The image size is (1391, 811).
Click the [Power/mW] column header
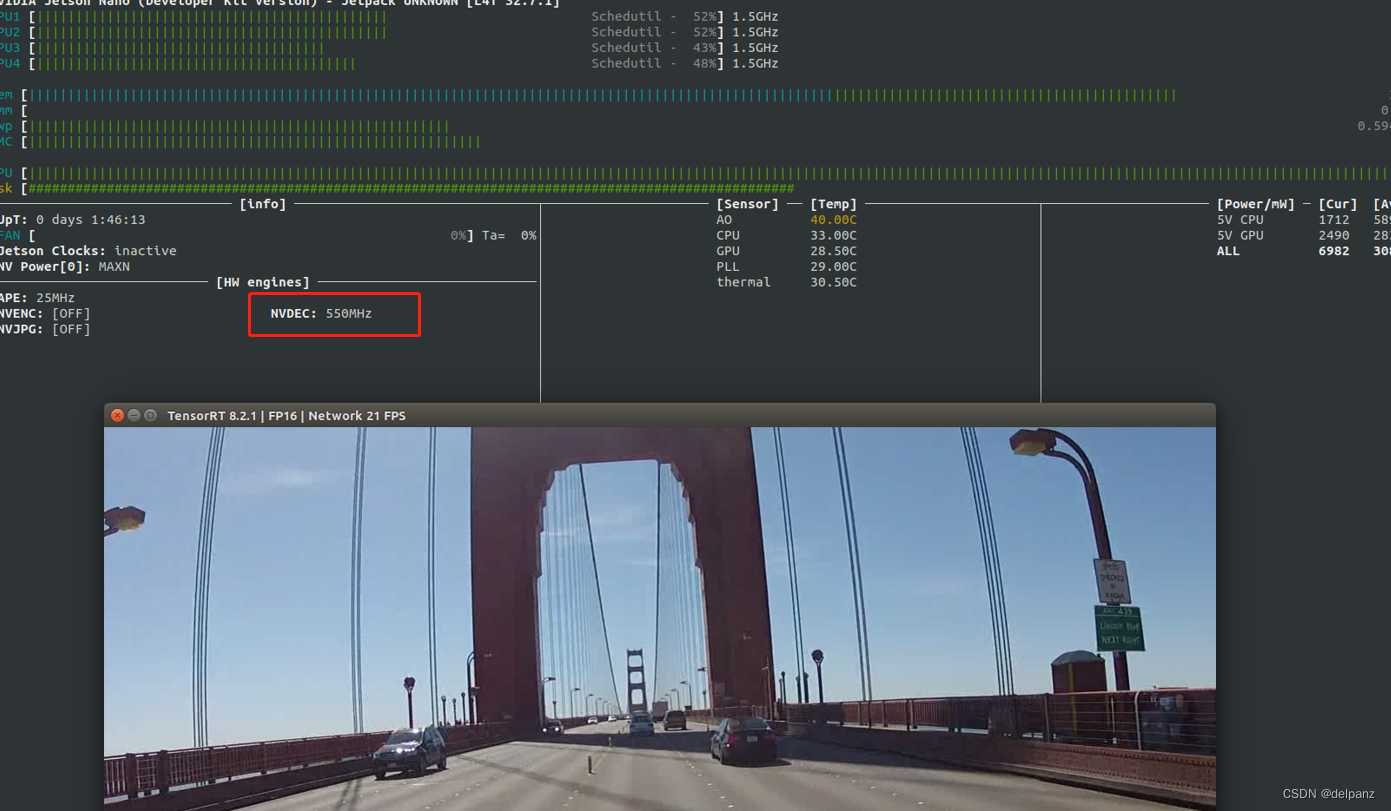1256,204
